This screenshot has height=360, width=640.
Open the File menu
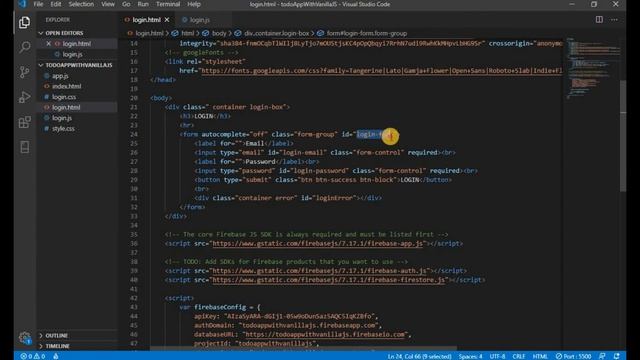(38, 4)
